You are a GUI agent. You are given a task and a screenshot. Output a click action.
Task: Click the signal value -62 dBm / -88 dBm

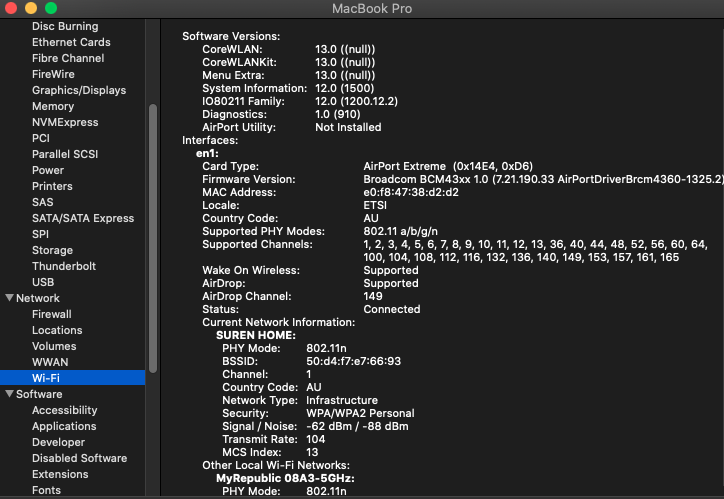357,427
